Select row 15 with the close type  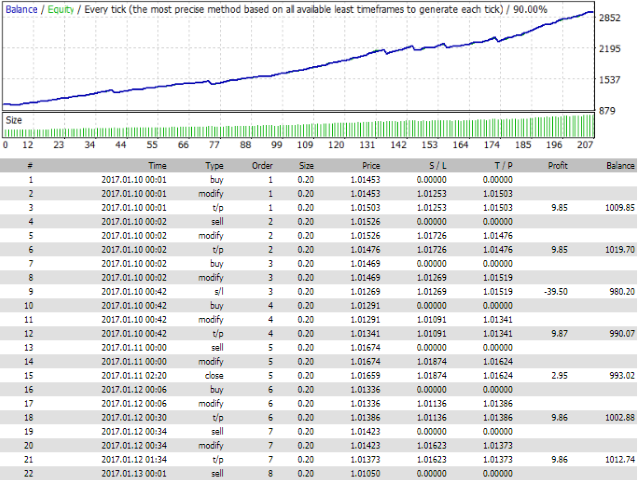point(215,375)
